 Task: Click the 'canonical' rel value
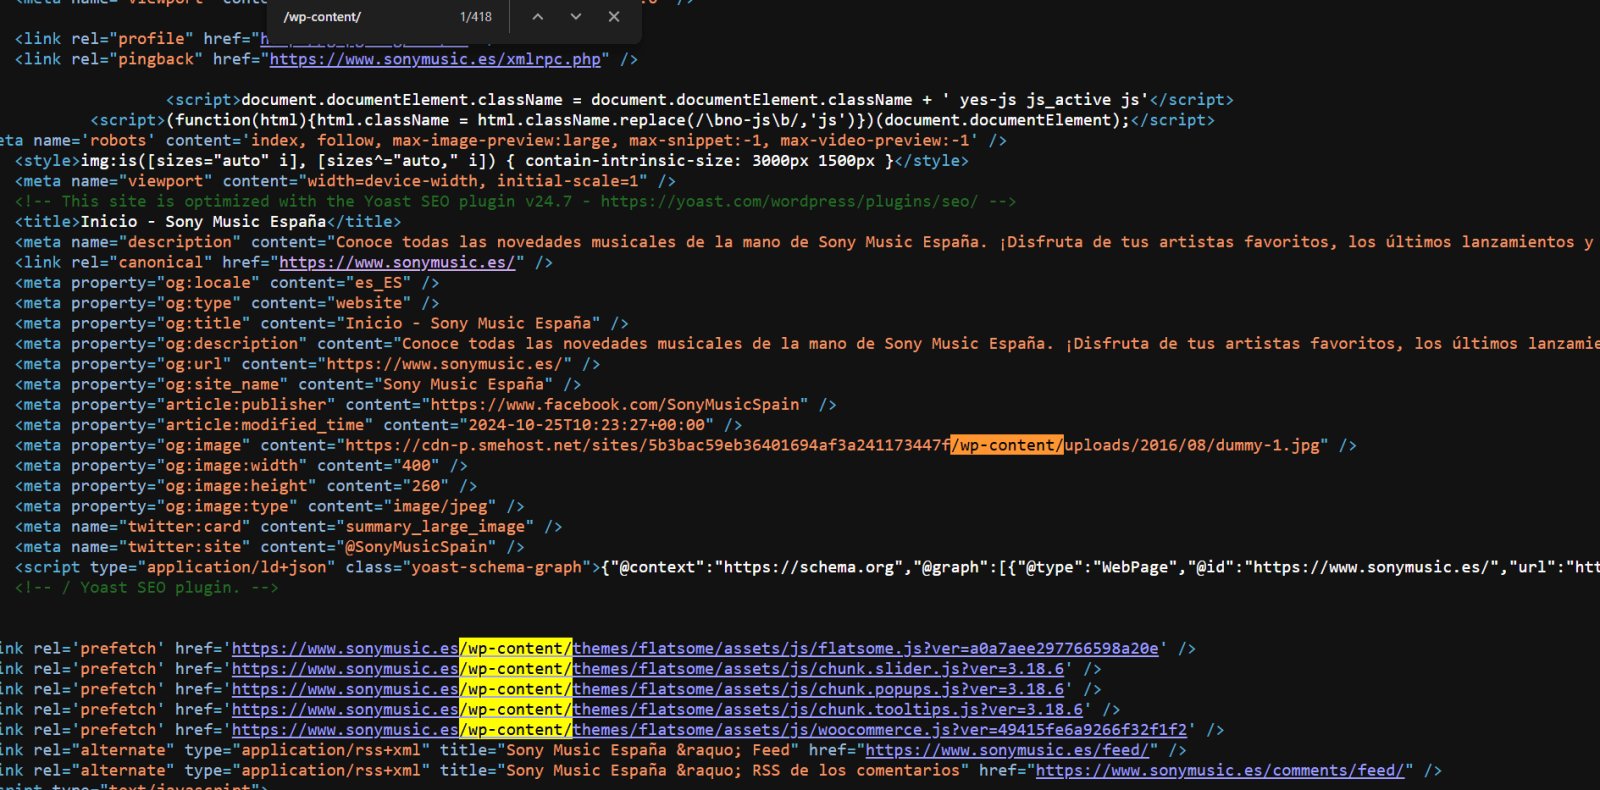[x=161, y=263]
